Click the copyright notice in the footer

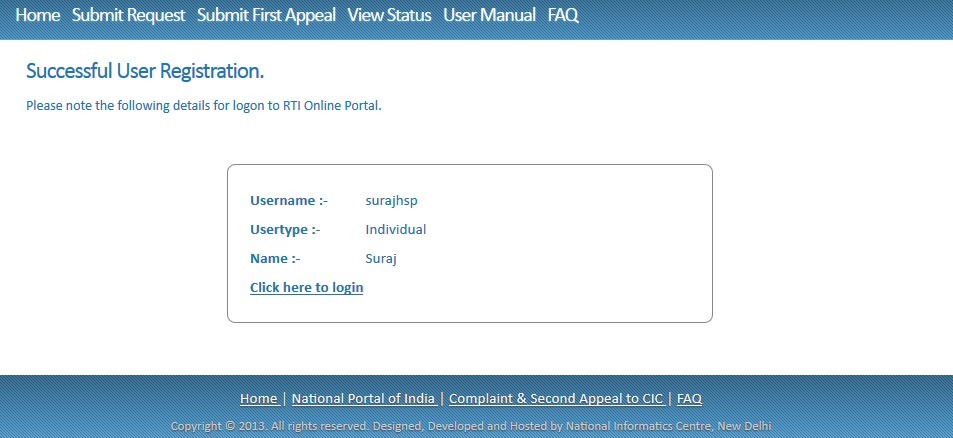[x=471, y=426]
